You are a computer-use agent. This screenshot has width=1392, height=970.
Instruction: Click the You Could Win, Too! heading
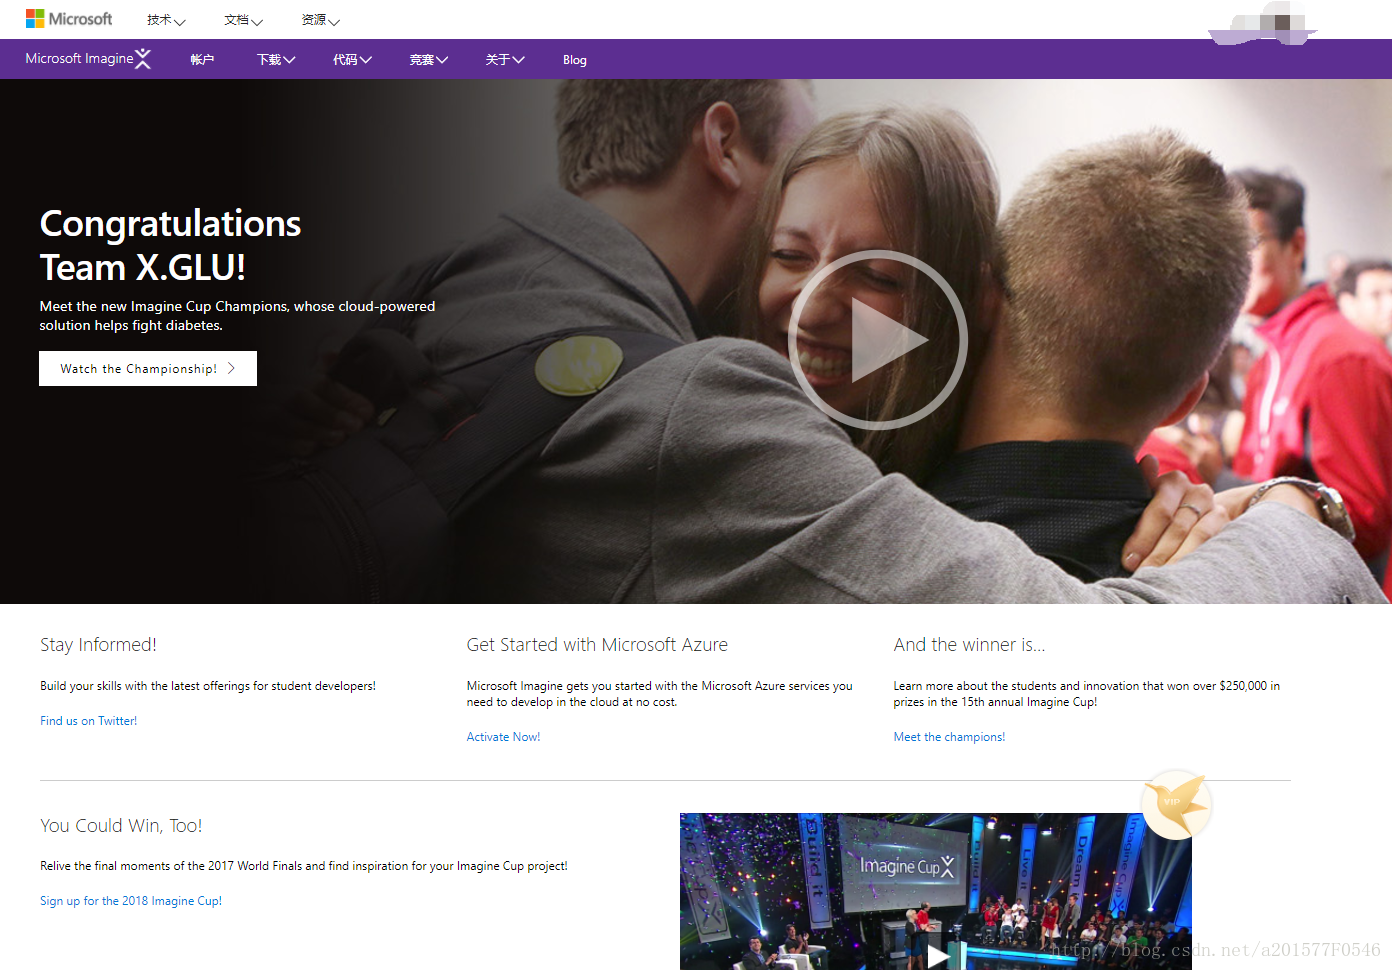(121, 826)
